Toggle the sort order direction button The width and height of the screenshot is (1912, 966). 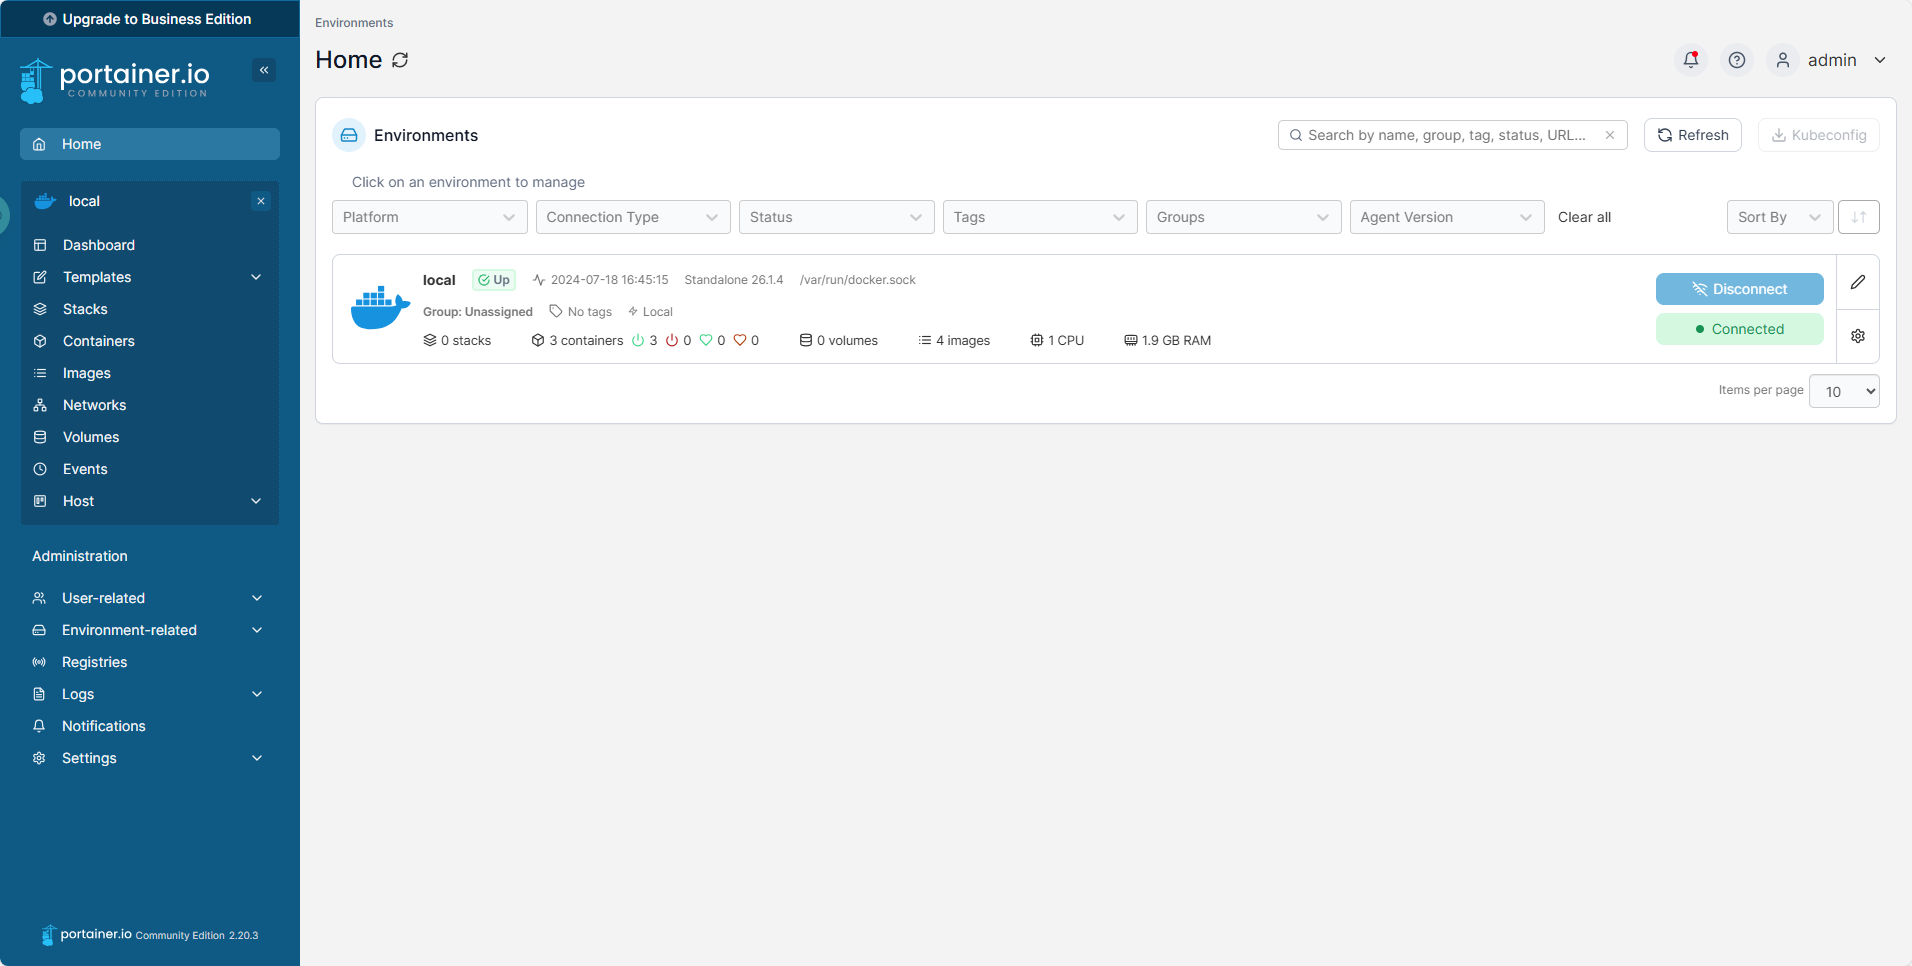(x=1858, y=217)
